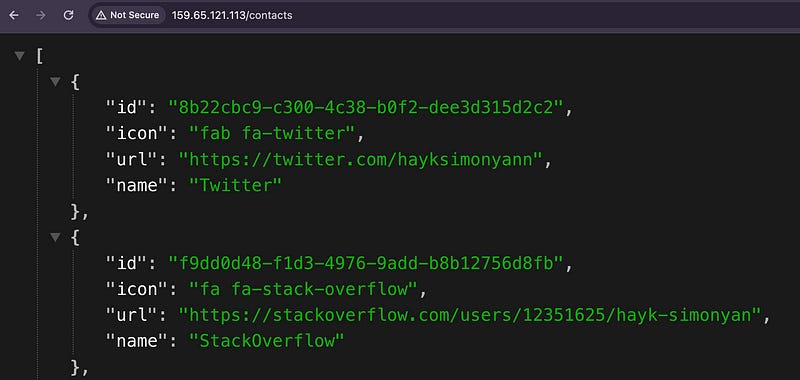Click the "url" key in the StackOverflow object
The width and height of the screenshot is (800, 380).
(x=132, y=316)
